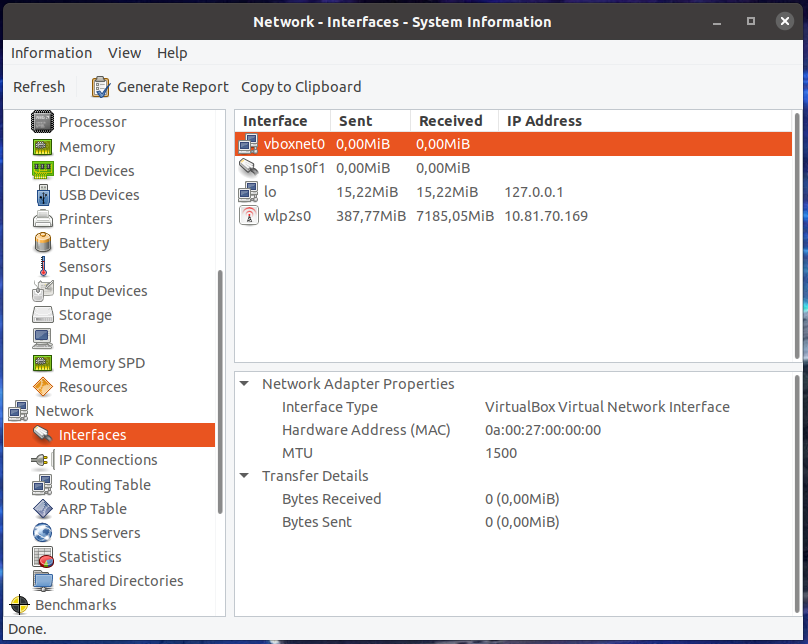Click the sidebar vertical scrollbar
Viewport: 808px width, 644px height.
pyautogui.click(x=221, y=390)
